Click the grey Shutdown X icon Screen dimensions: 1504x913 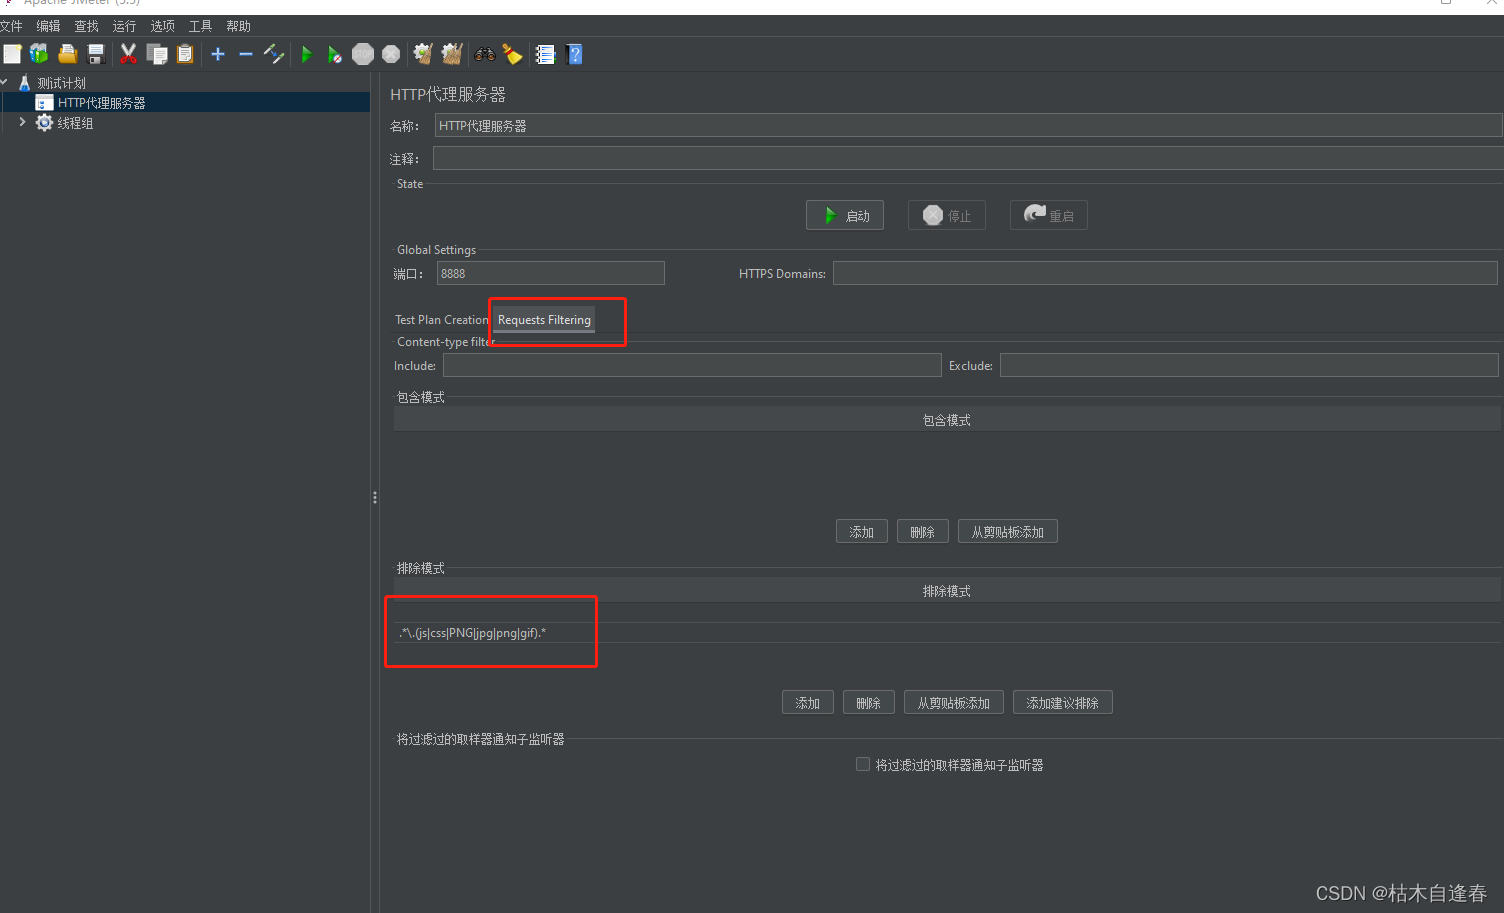tap(391, 54)
